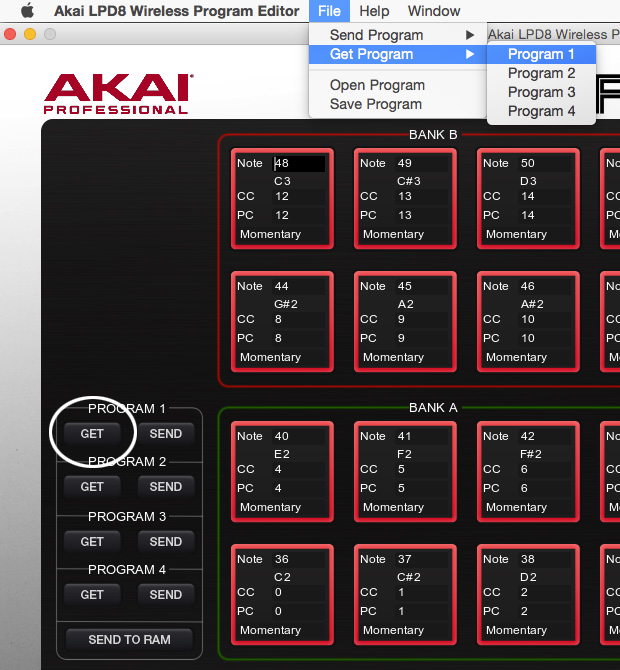This screenshot has width=620, height=670.
Task: Click the Note 36 field
Action: tap(299, 559)
